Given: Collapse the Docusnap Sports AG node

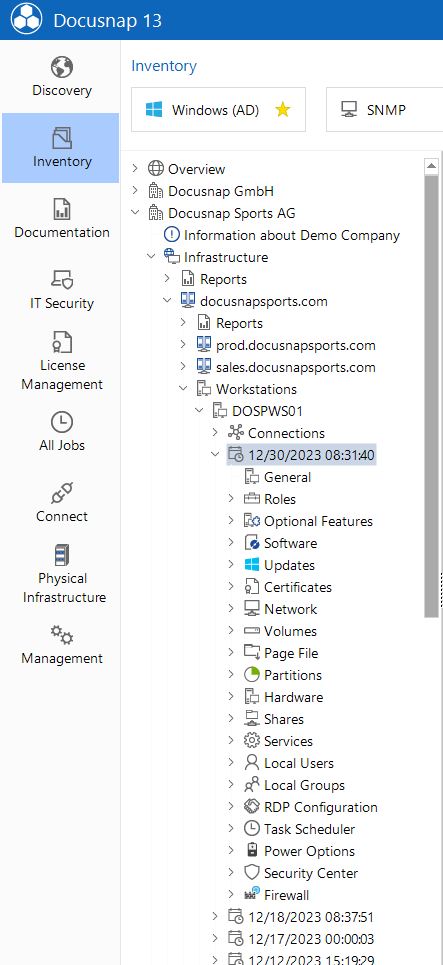Looking at the screenshot, I should 135,213.
